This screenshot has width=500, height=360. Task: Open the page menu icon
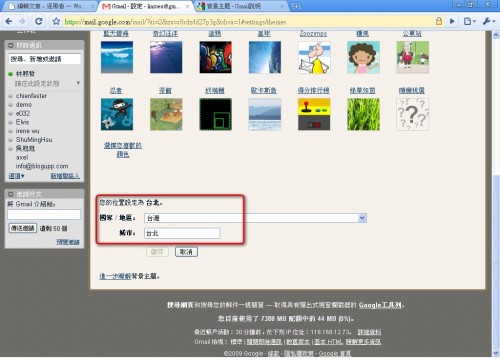[469, 22]
